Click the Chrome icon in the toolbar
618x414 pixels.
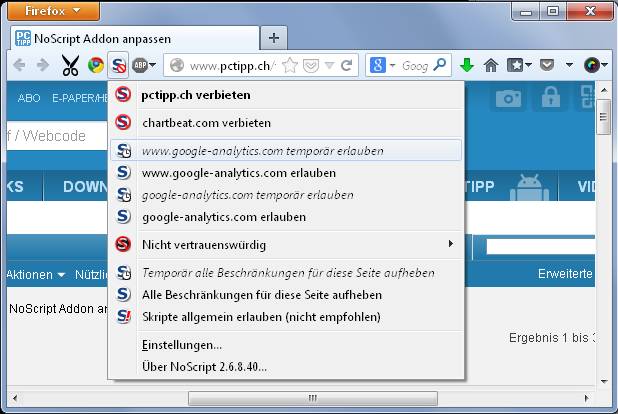(96, 65)
